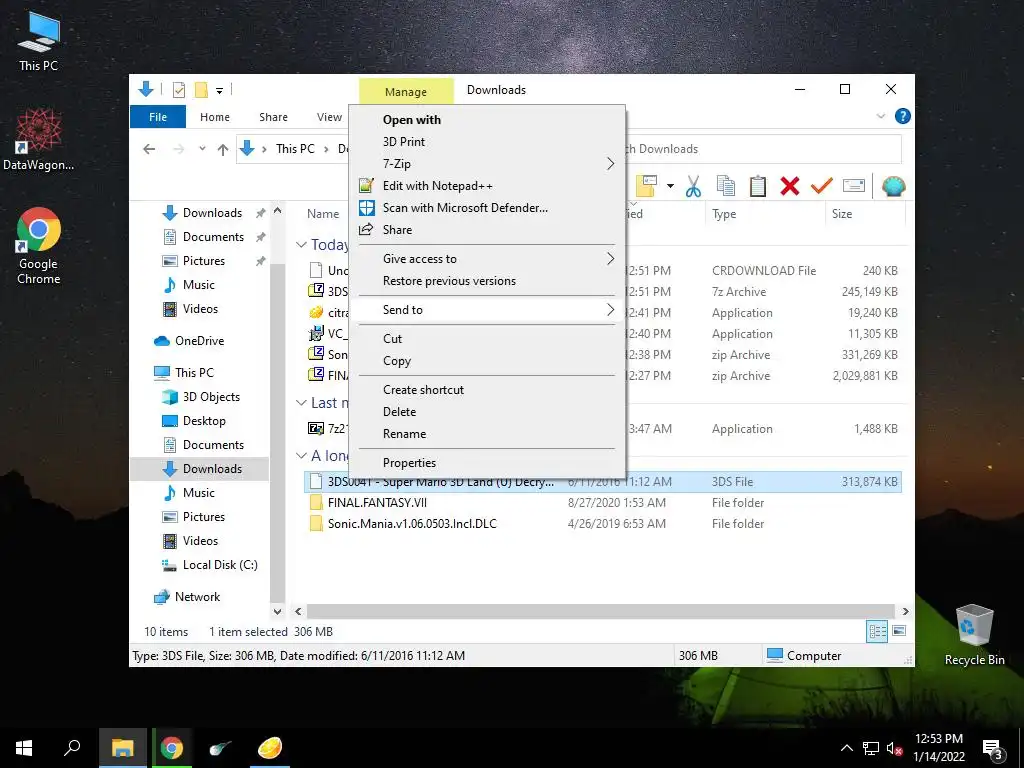Select Edit with Notepad++
The image size is (1024, 768).
pyautogui.click(x=438, y=186)
